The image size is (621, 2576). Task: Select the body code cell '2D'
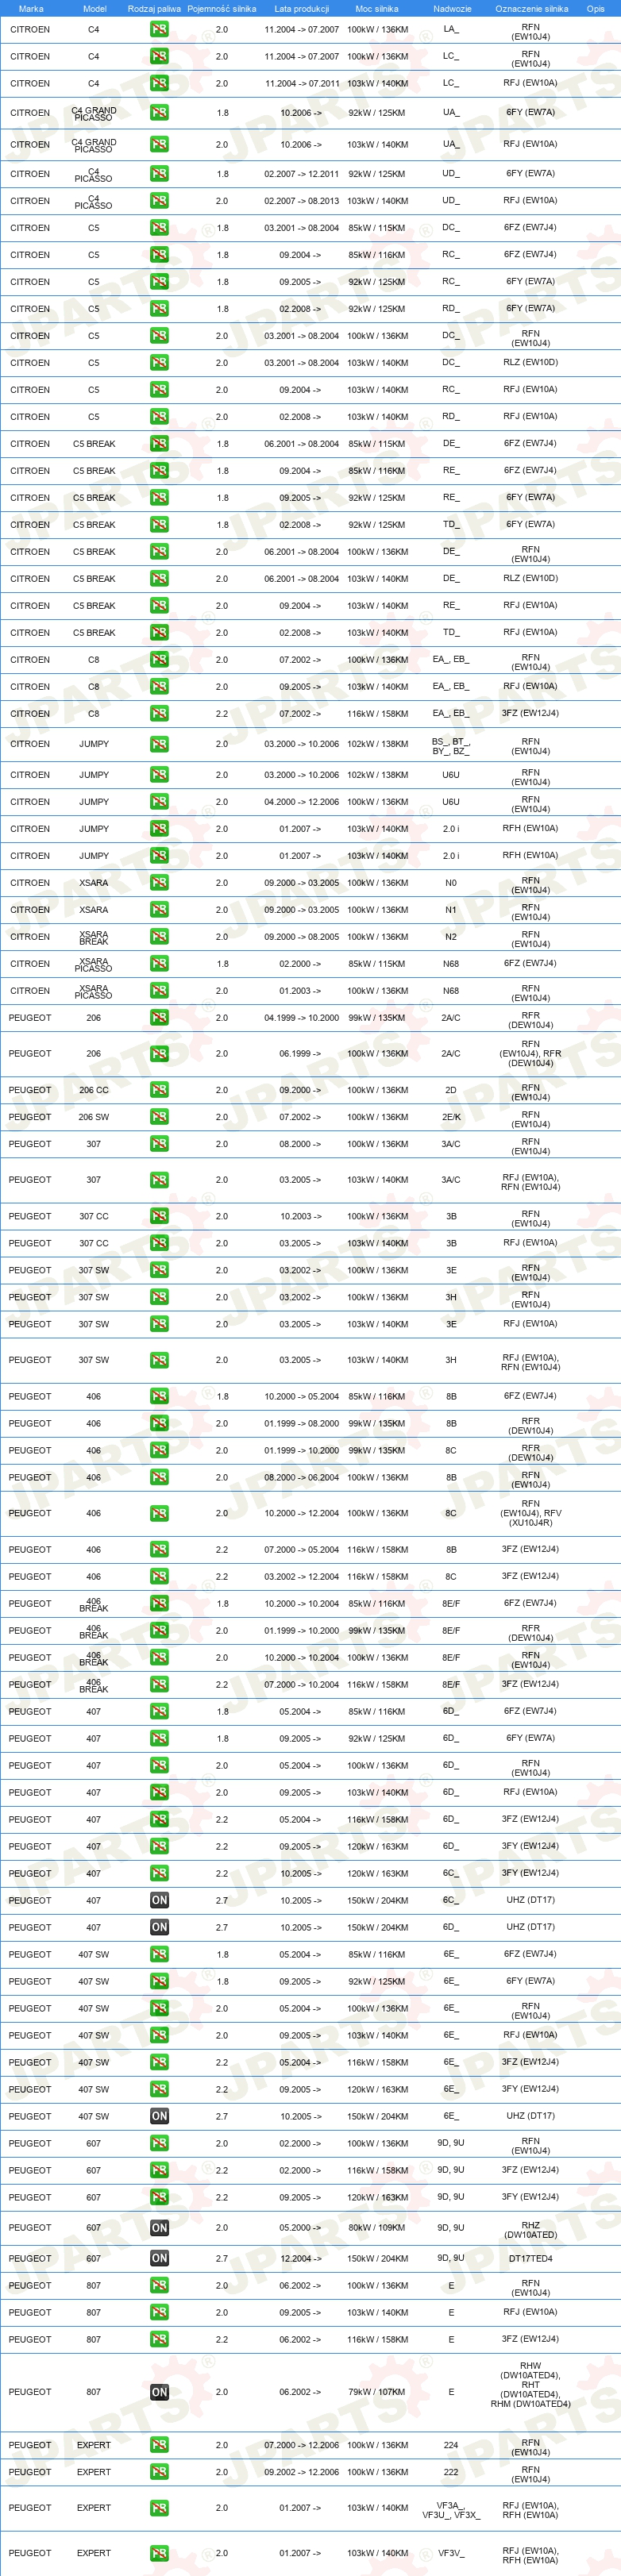(x=451, y=1090)
